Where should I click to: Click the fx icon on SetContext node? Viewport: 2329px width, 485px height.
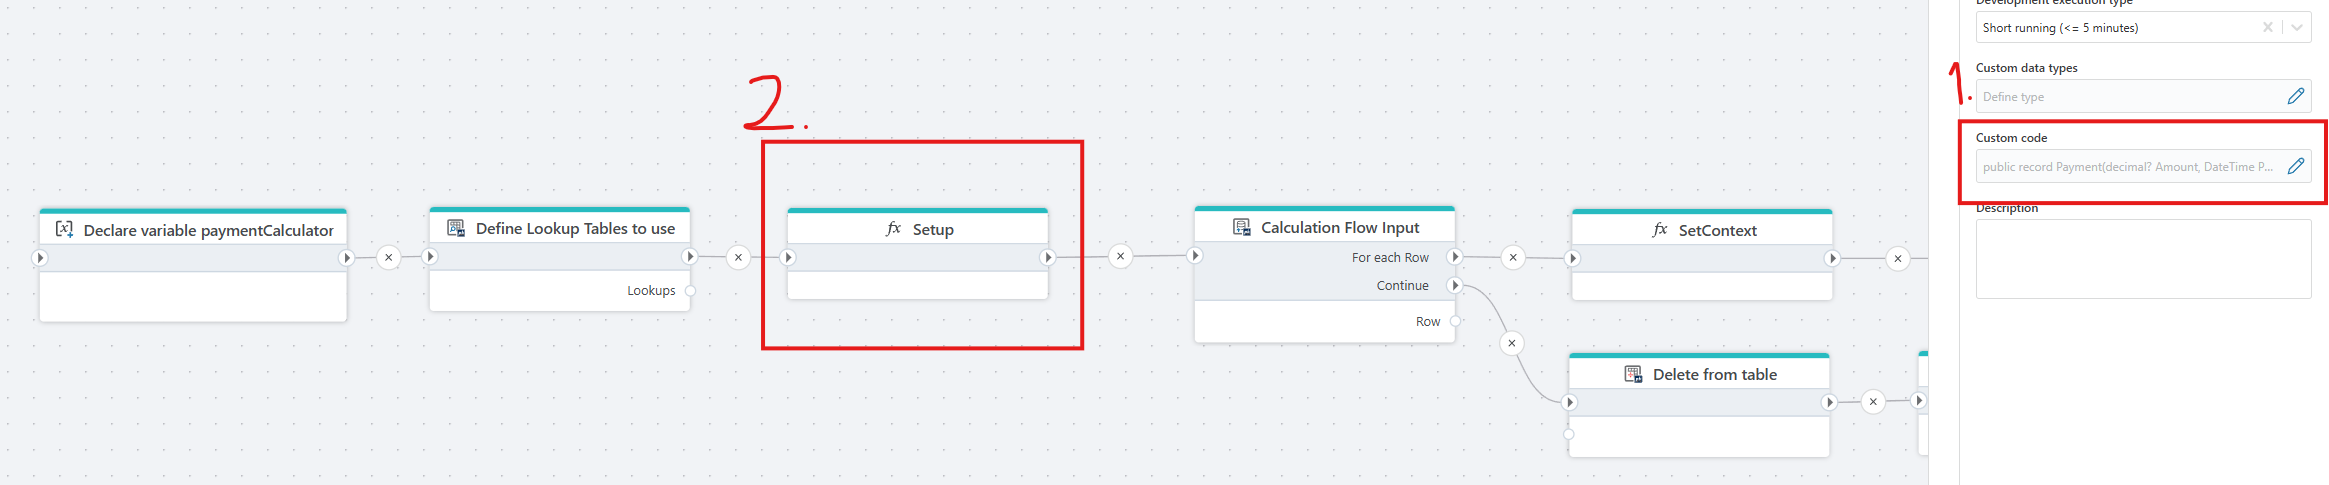pyautogui.click(x=1659, y=230)
